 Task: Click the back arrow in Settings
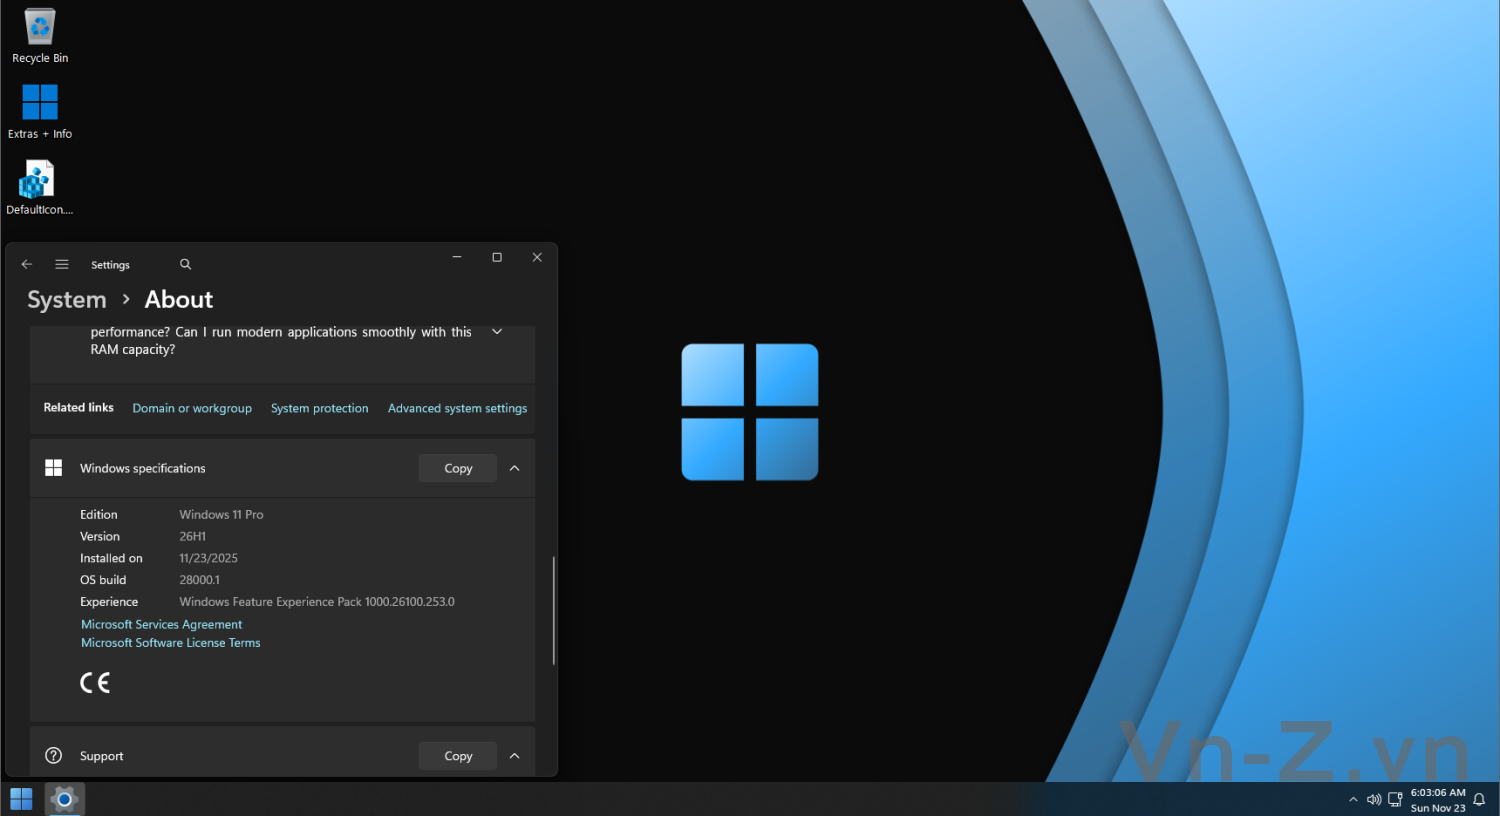pyautogui.click(x=27, y=264)
